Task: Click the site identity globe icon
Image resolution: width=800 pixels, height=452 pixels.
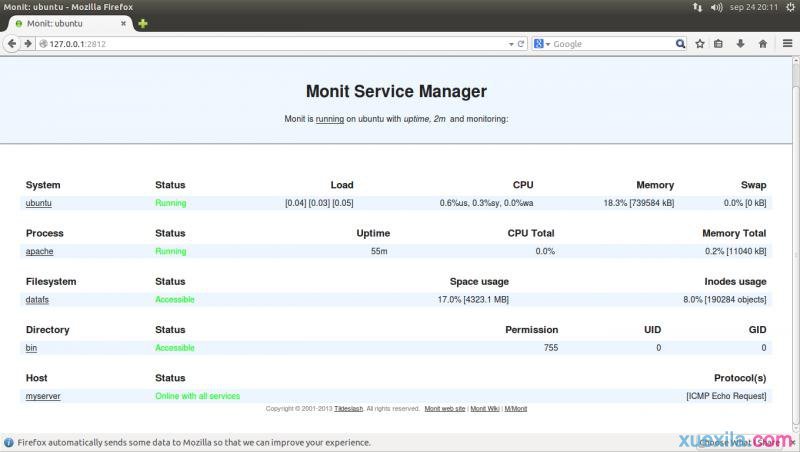Action: (x=43, y=44)
